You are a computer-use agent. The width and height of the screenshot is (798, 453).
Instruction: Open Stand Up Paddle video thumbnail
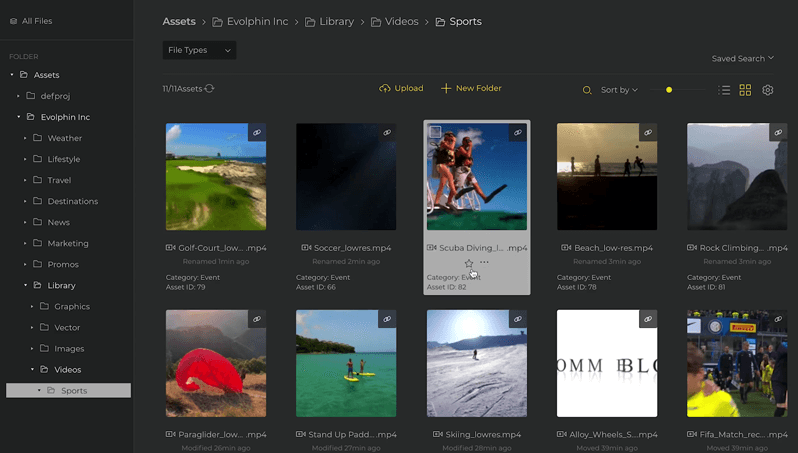click(x=346, y=363)
